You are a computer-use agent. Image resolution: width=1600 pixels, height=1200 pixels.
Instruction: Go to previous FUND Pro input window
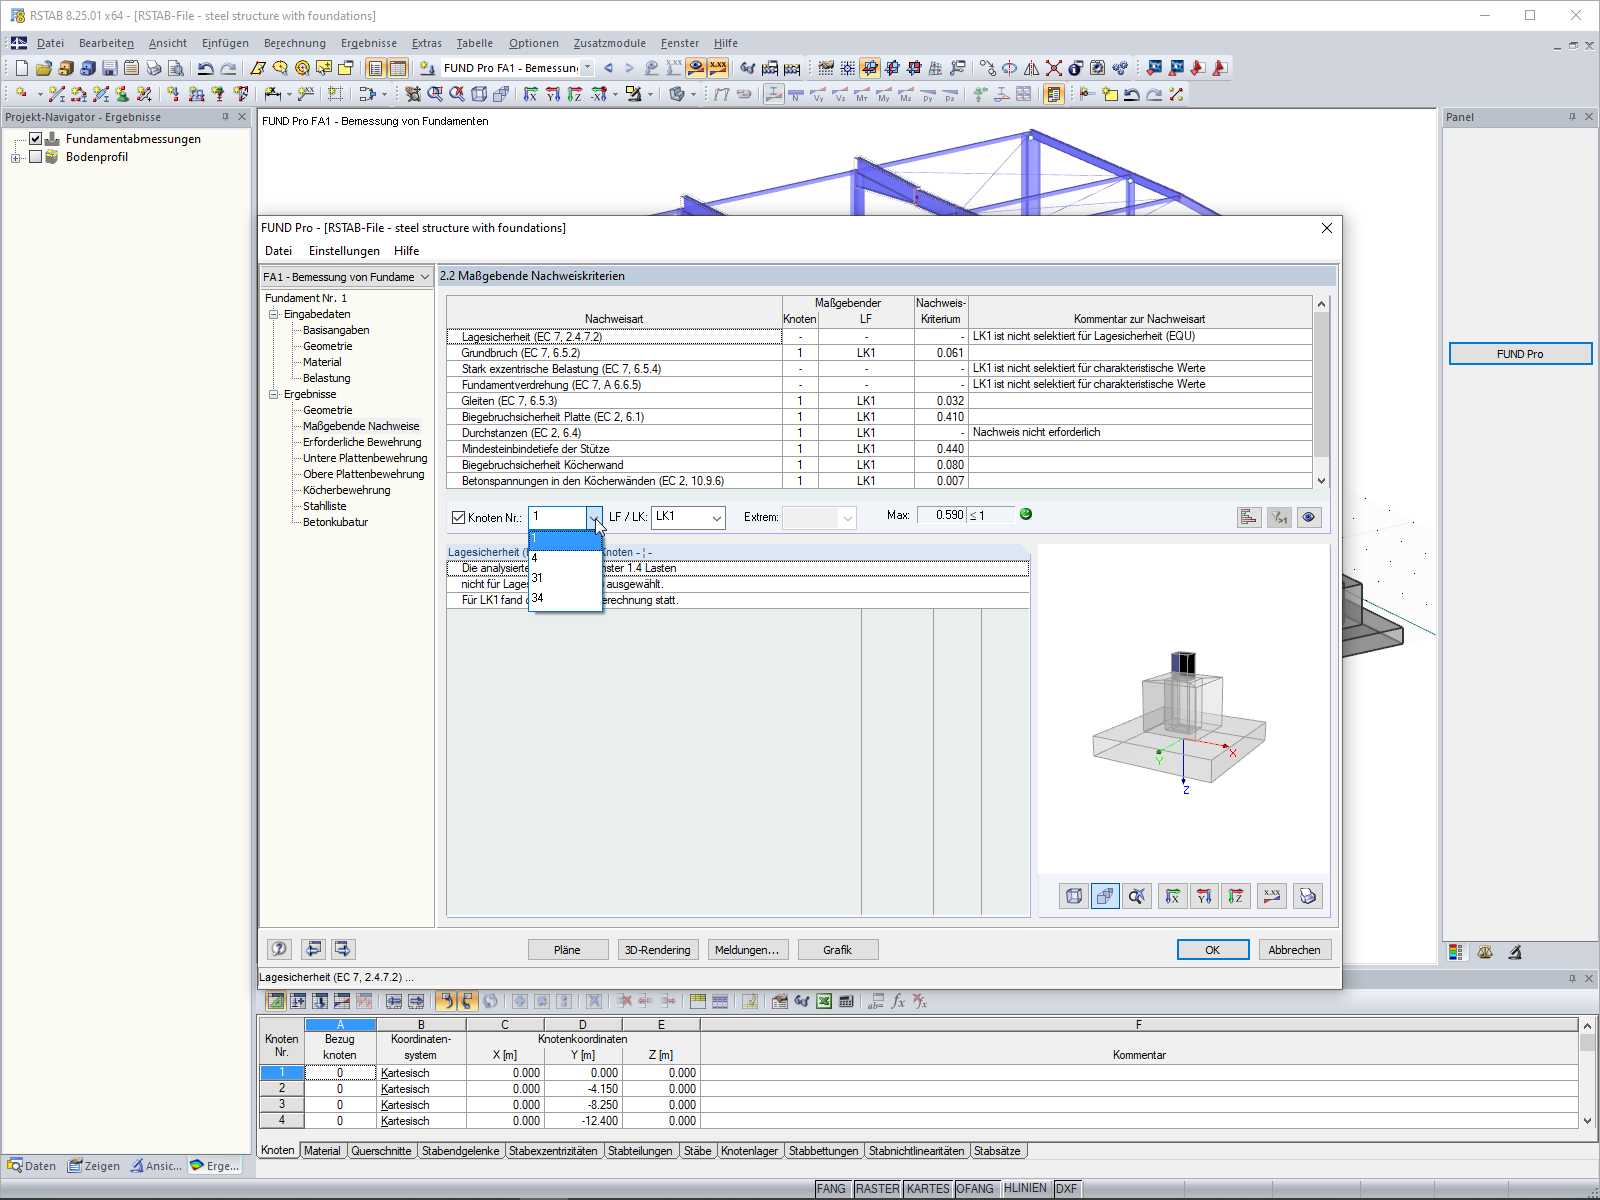tap(314, 949)
